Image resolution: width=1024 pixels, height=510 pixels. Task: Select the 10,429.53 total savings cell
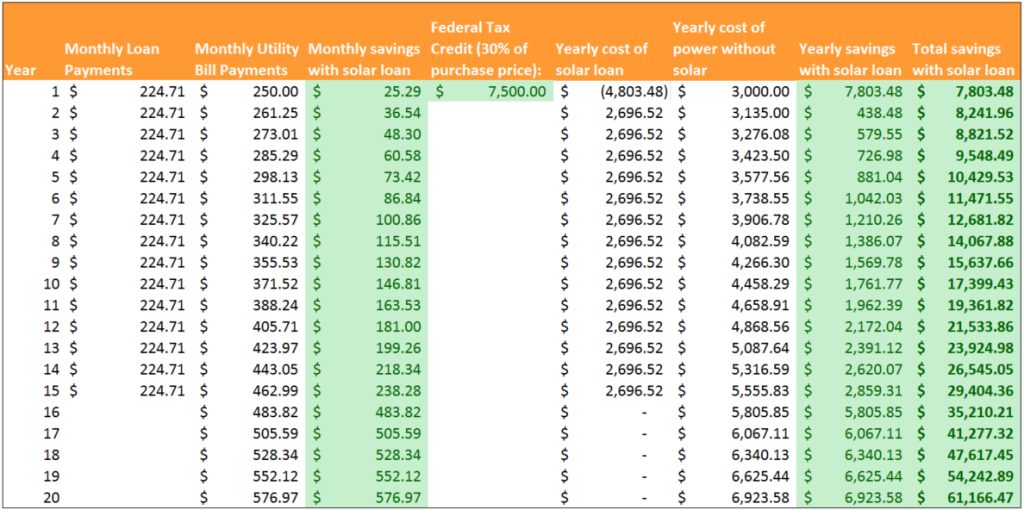point(963,177)
